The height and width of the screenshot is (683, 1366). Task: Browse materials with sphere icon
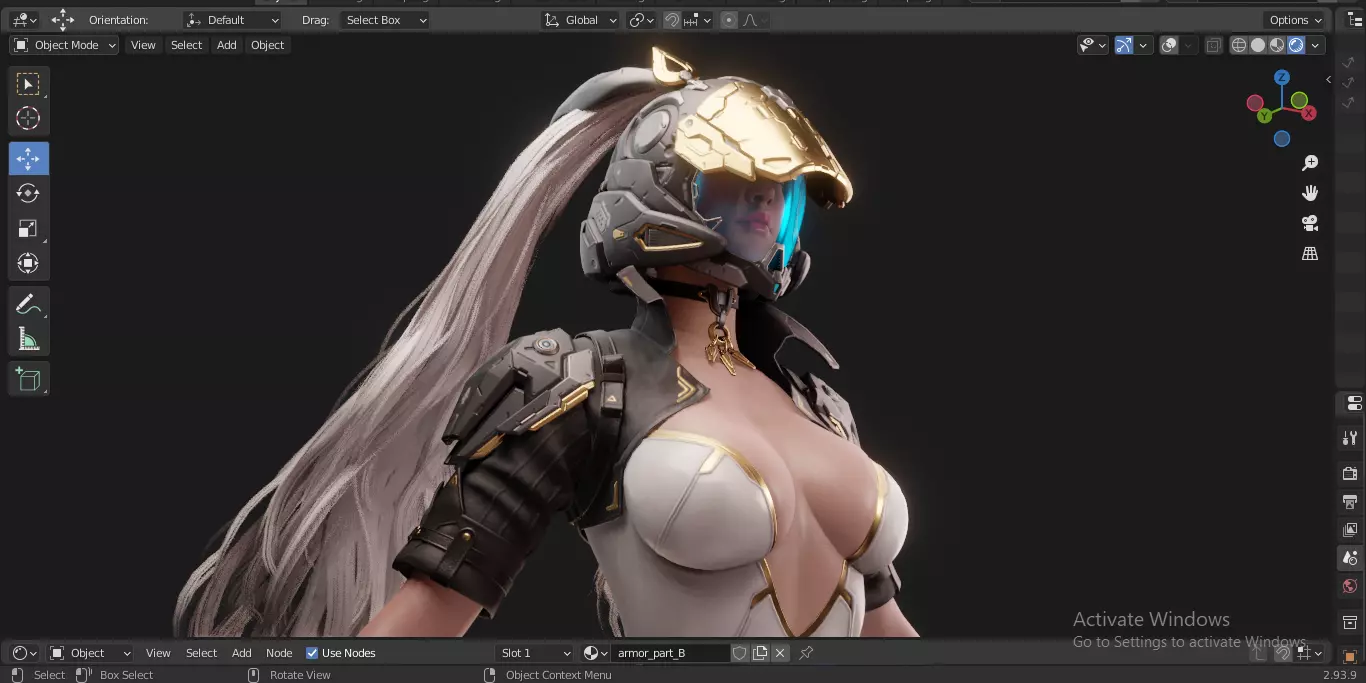click(x=594, y=653)
